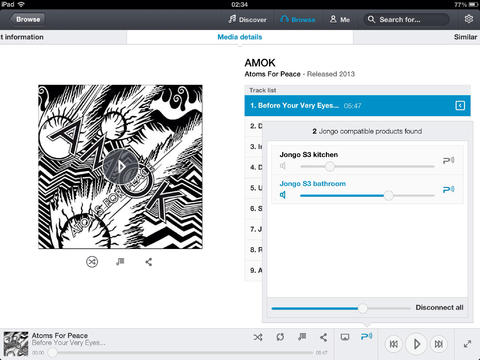Select track 5 in track list
The image size is (480, 360).
[x=254, y=188]
